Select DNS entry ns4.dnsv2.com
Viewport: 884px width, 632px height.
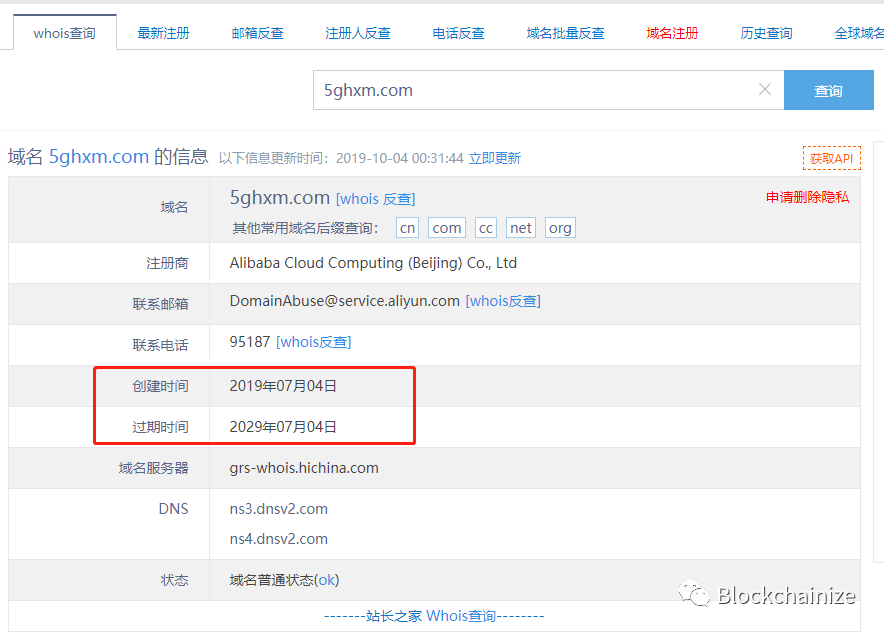279,539
